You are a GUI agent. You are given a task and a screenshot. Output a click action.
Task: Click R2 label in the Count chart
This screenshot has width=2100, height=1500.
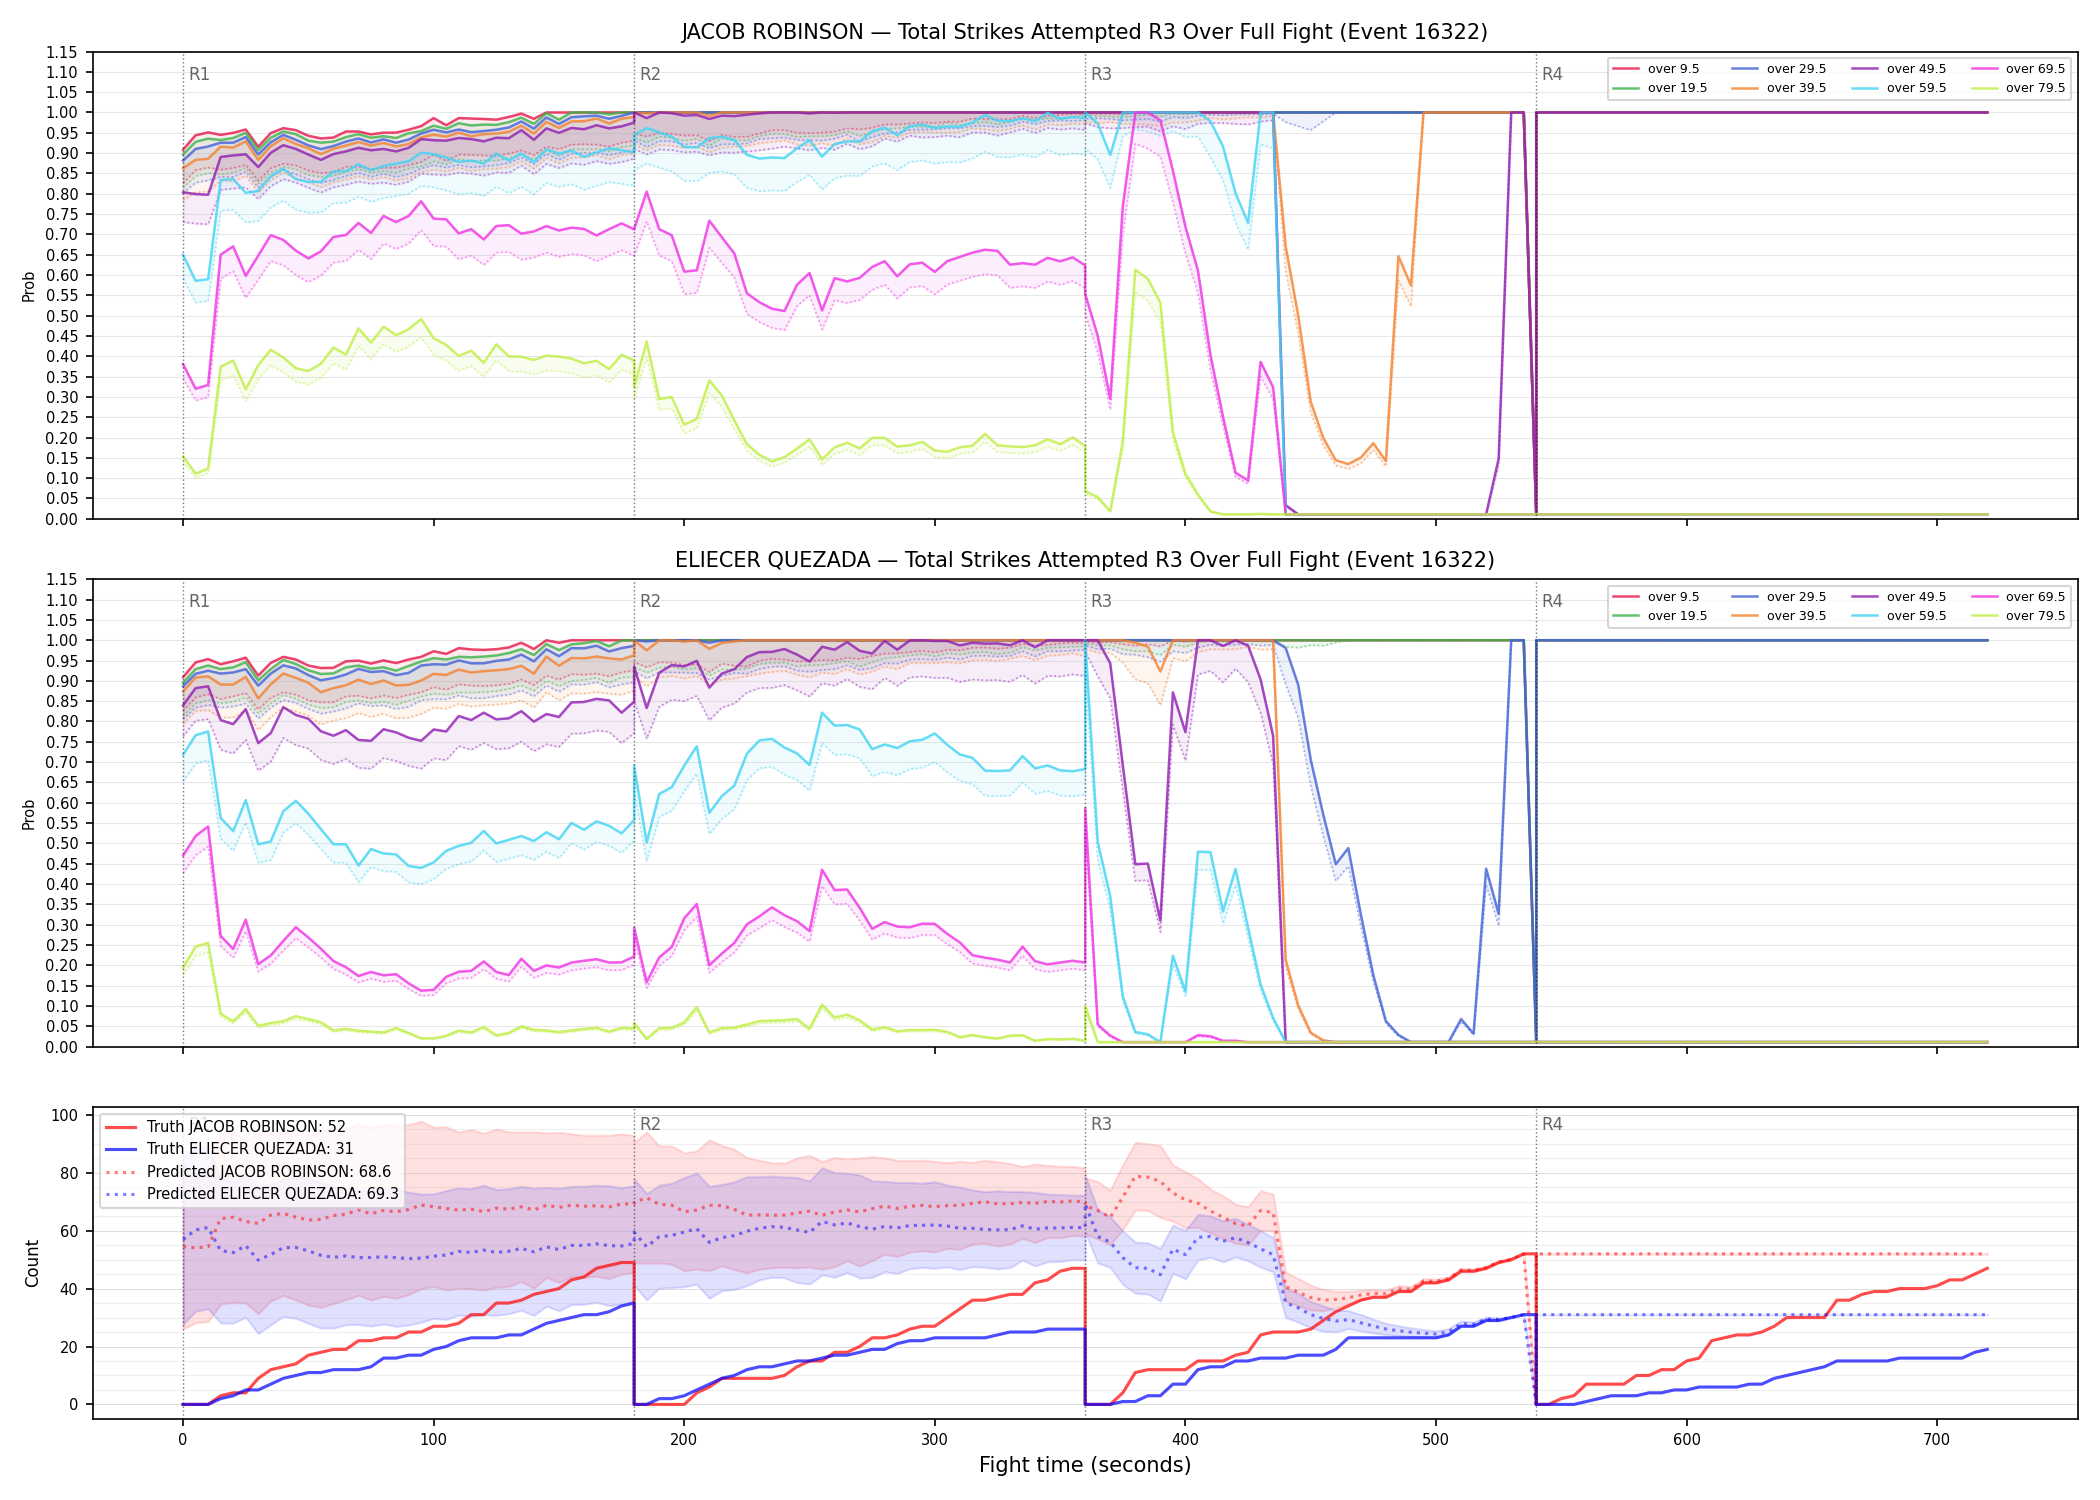[650, 1124]
